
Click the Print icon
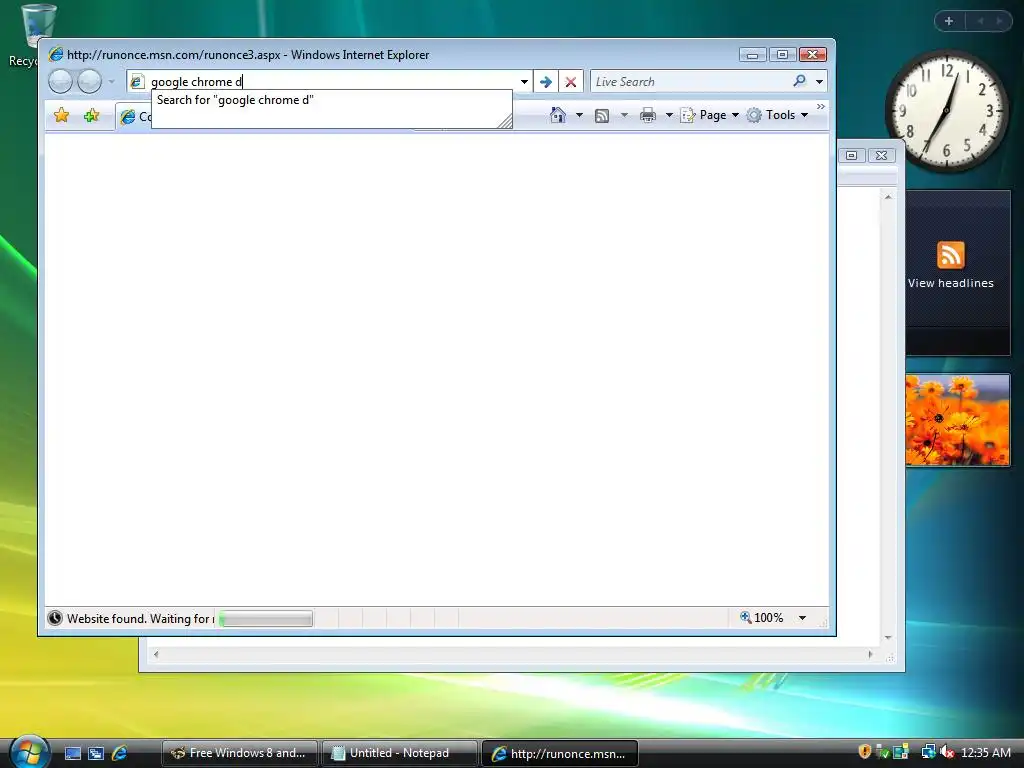pos(648,115)
